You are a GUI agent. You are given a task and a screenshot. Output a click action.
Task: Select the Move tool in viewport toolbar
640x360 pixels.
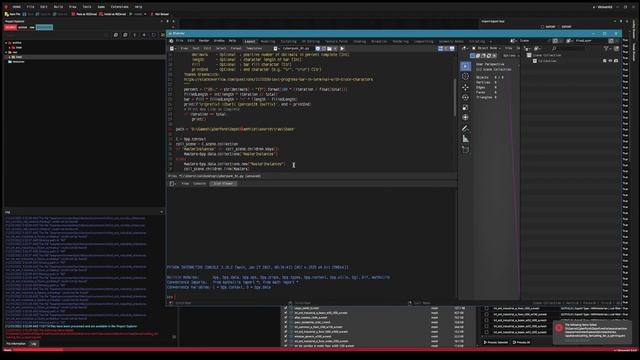[x=465, y=87]
